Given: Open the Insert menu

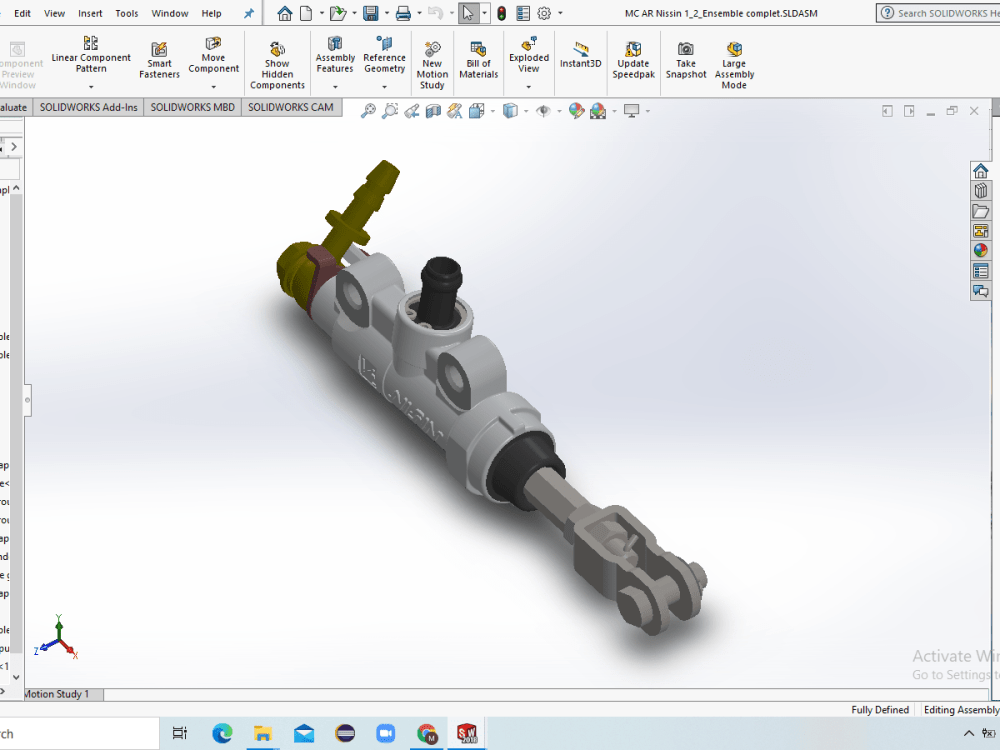Looking at the screenshot, I should pos(90,13).
